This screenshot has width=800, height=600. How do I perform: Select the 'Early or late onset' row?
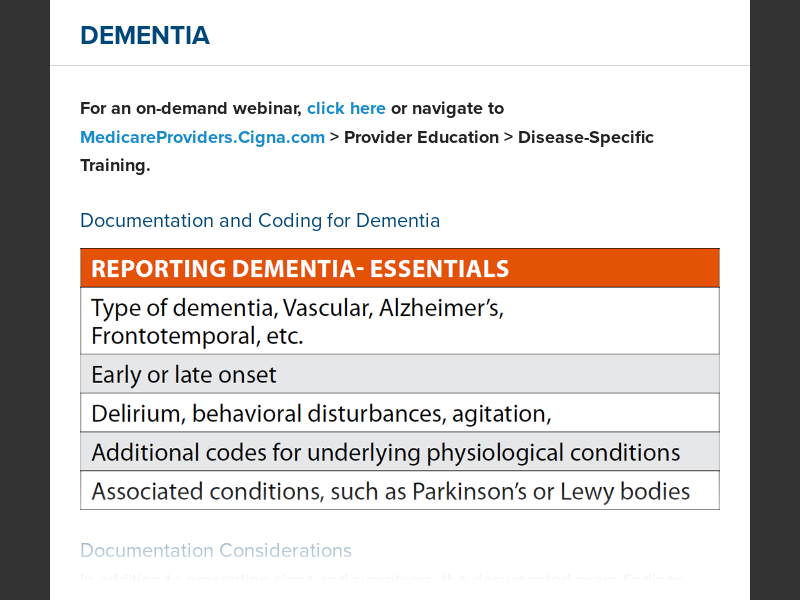(184, 375)
